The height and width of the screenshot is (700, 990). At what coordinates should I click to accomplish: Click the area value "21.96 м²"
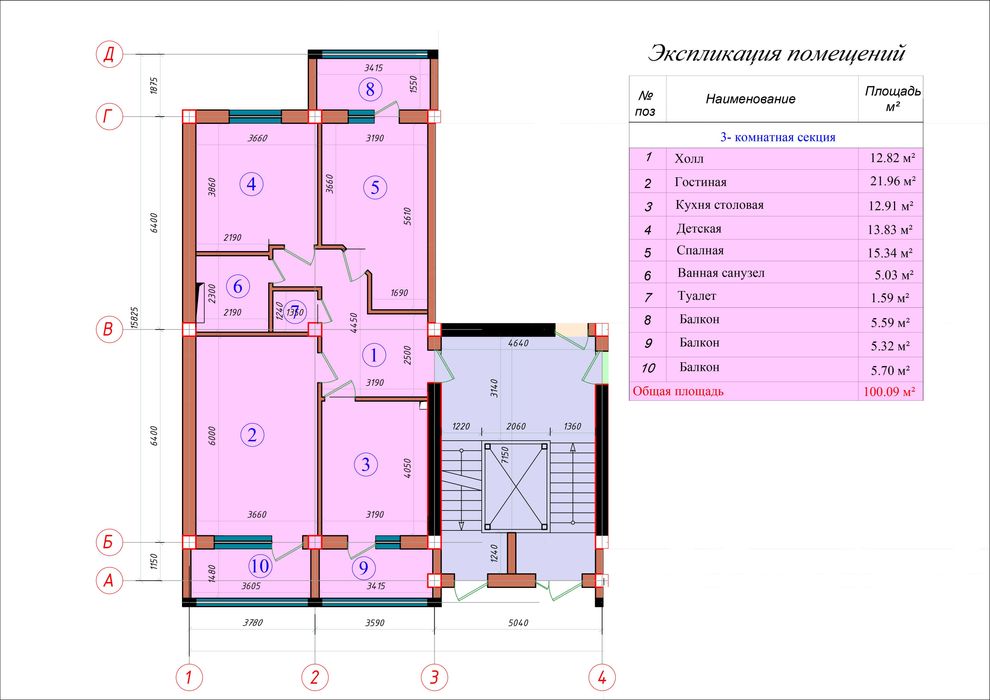coord(892,181)
